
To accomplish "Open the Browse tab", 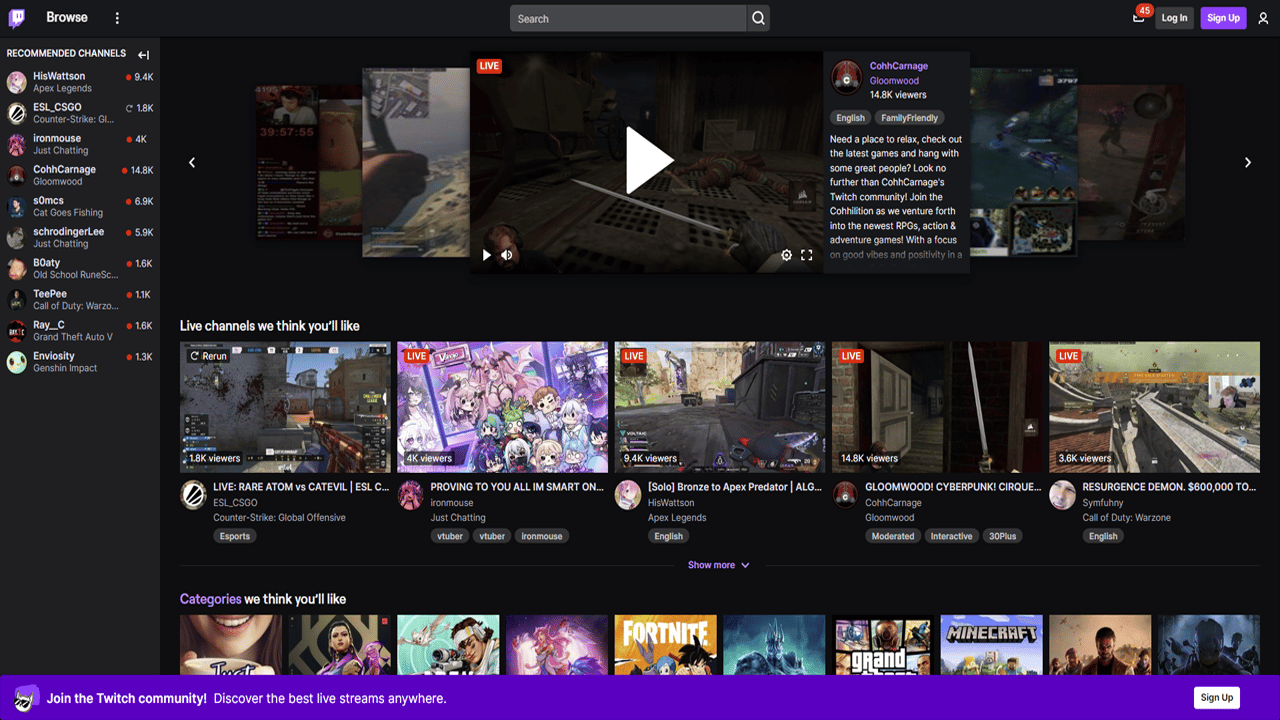I will [67, 17].
